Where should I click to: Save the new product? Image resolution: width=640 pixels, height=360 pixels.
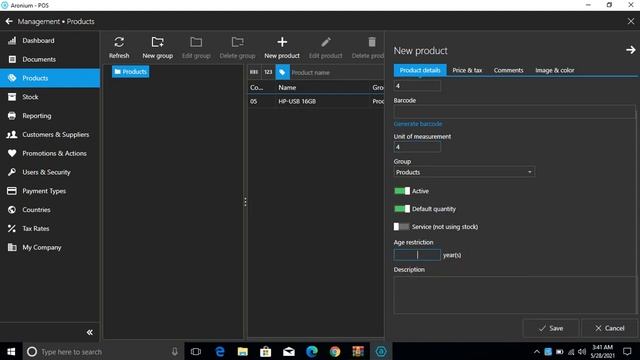click(x=551, y=328)
